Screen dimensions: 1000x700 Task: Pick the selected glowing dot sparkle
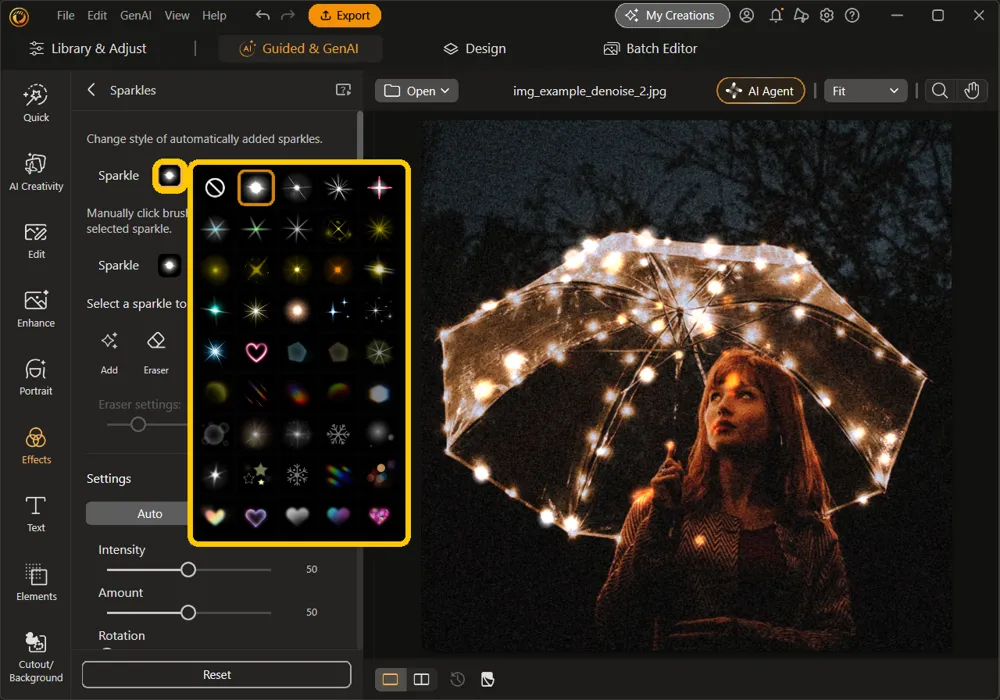256,187
